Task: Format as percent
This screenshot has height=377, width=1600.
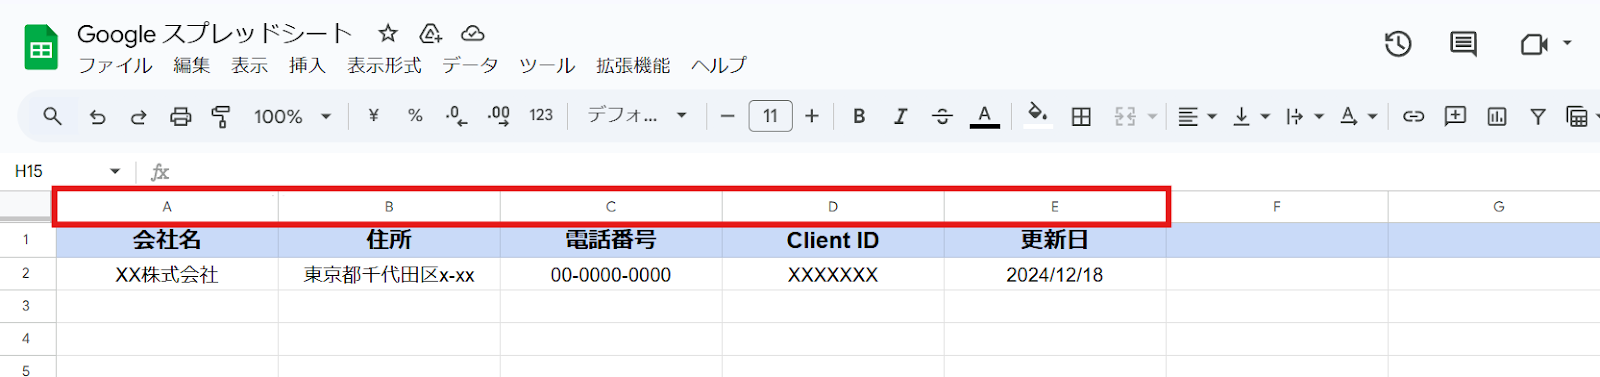Action: point(415,116)
